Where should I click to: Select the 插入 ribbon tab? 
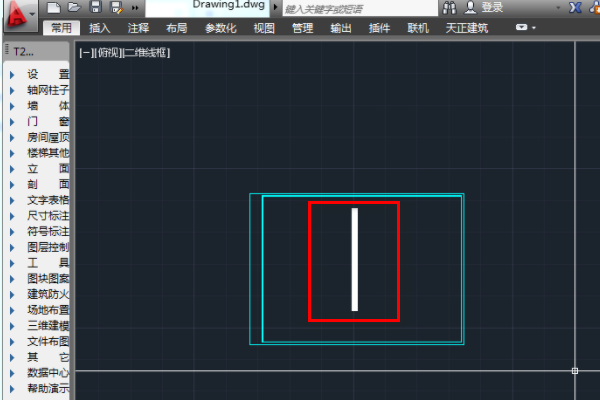click(x=99, y=28)
